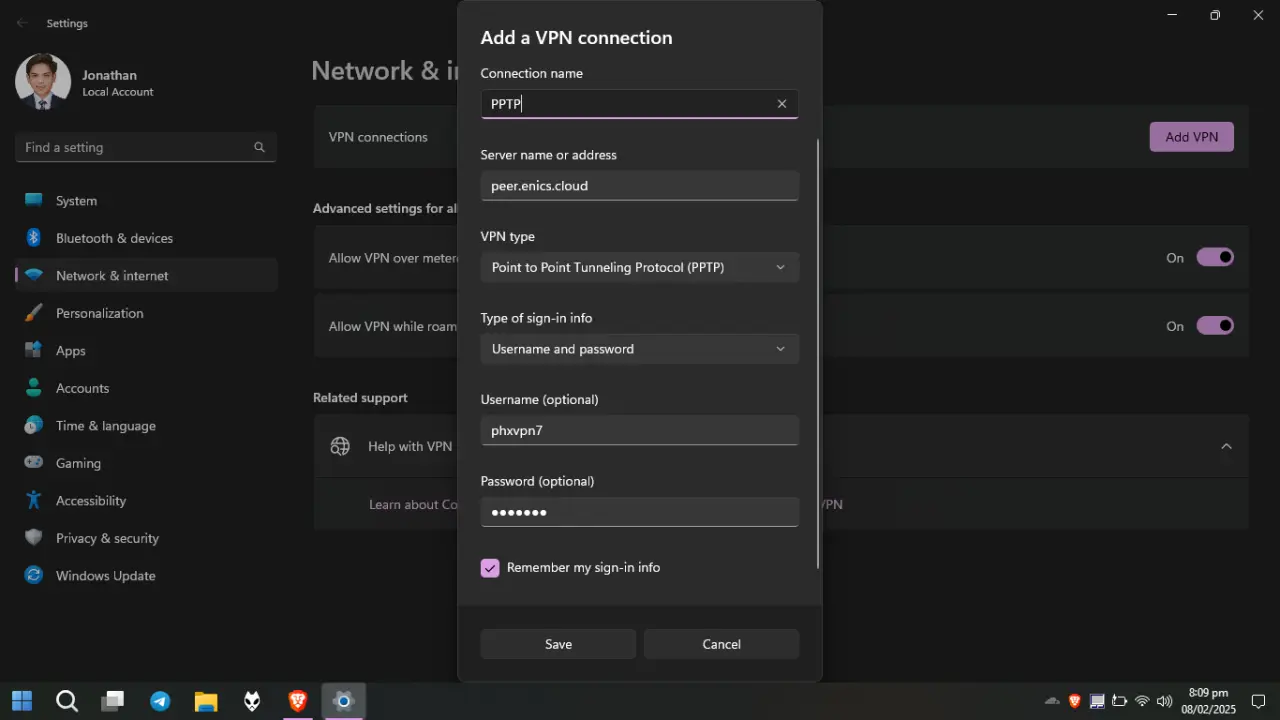Click the Password field
The width and height of the screenshot is (1280, 720).
pos(640,512)
